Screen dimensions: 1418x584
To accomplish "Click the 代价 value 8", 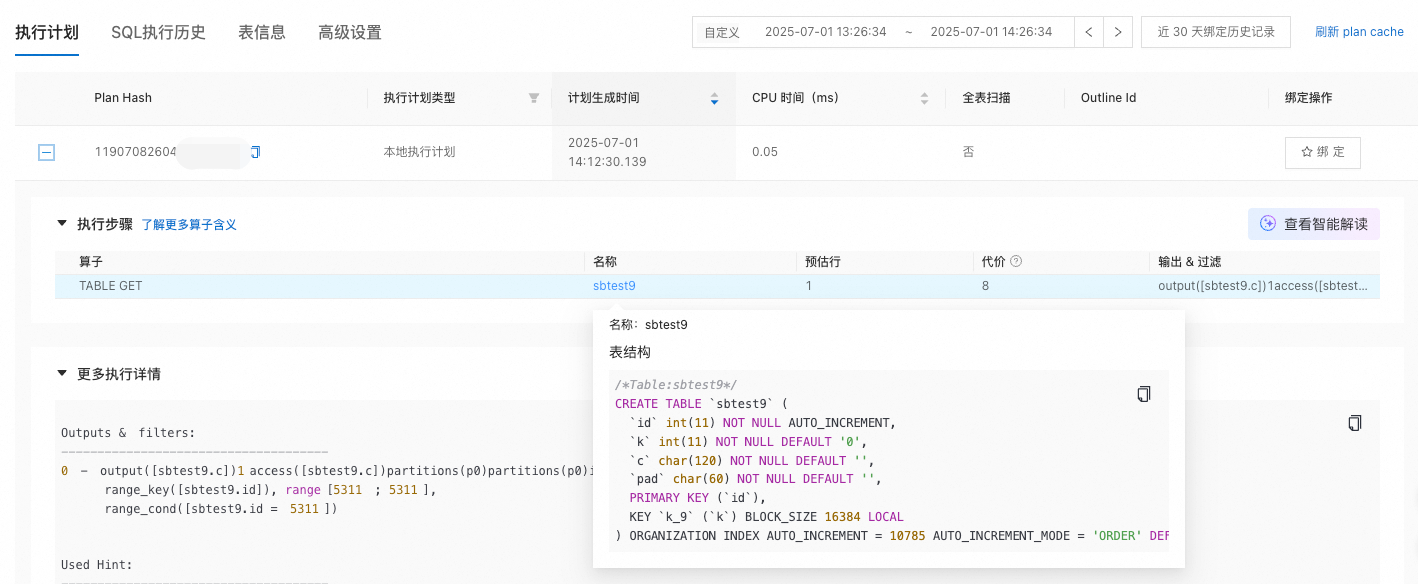I will (x=986, y=286).
